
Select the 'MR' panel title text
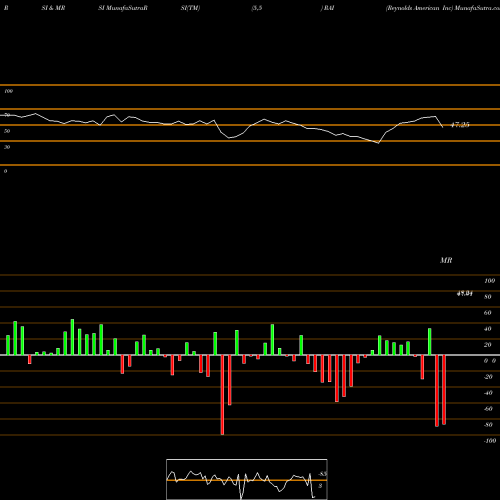446,260
